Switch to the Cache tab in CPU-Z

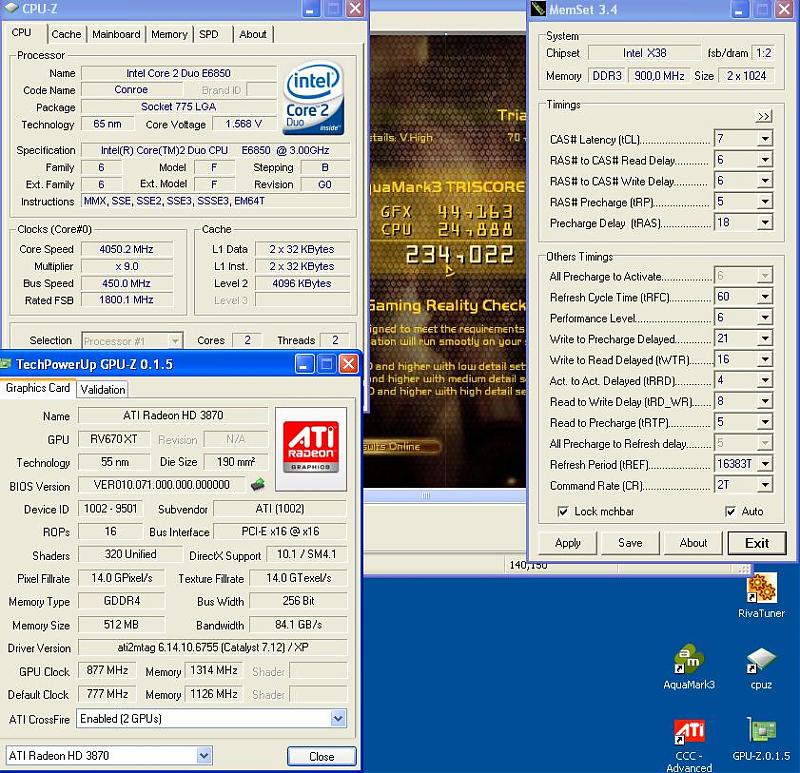pos(66,34)
